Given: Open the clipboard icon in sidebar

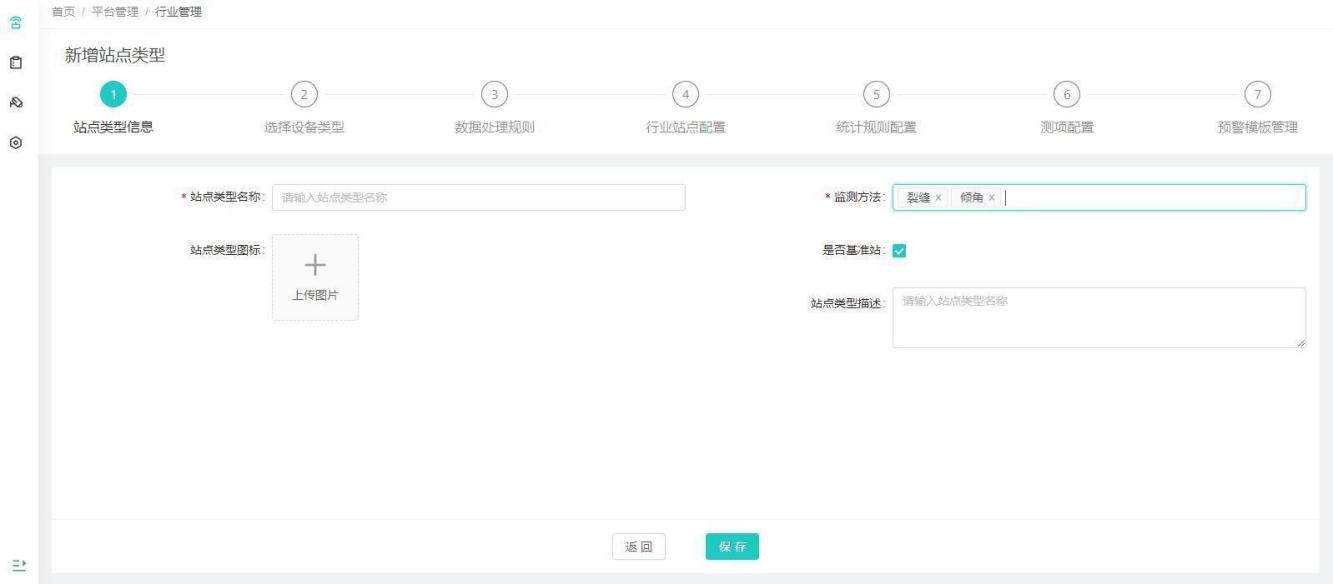Looking at the screenshot, I should 16,62.
